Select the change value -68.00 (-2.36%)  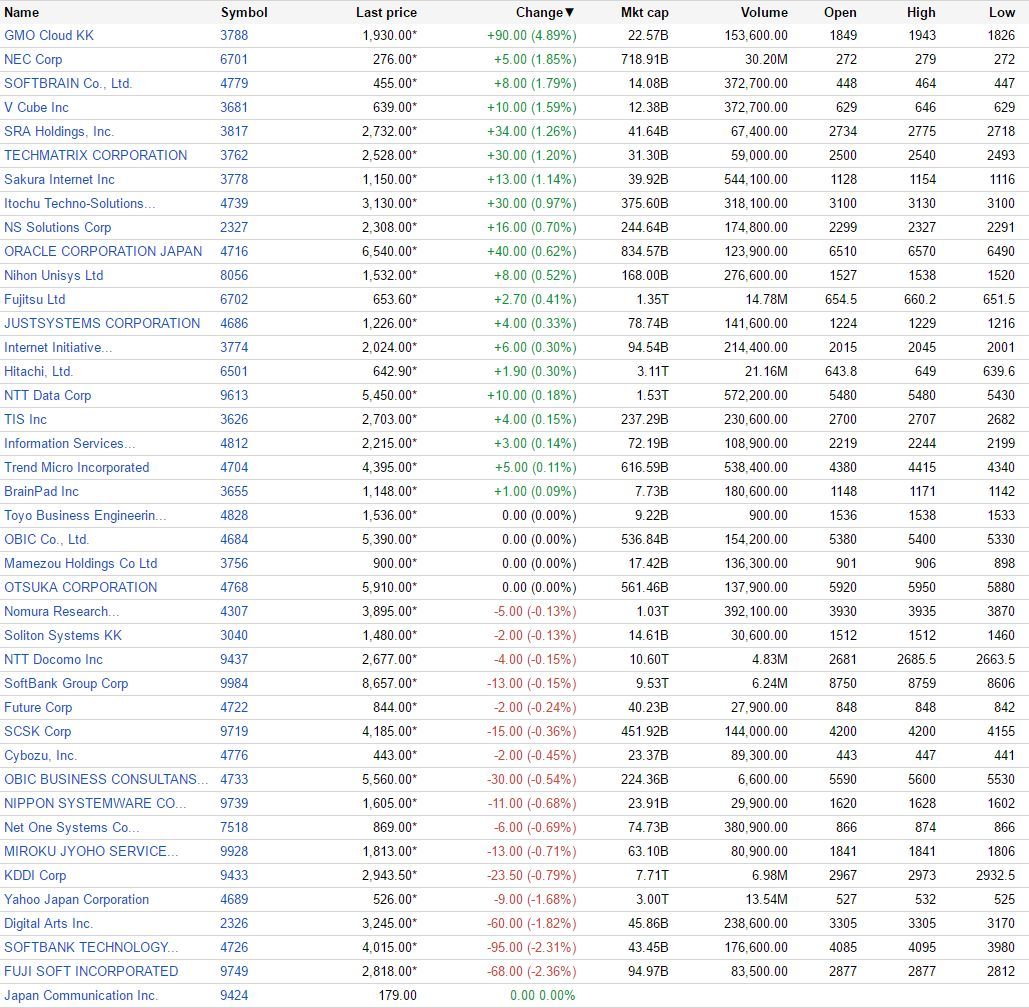coord(532,972)
